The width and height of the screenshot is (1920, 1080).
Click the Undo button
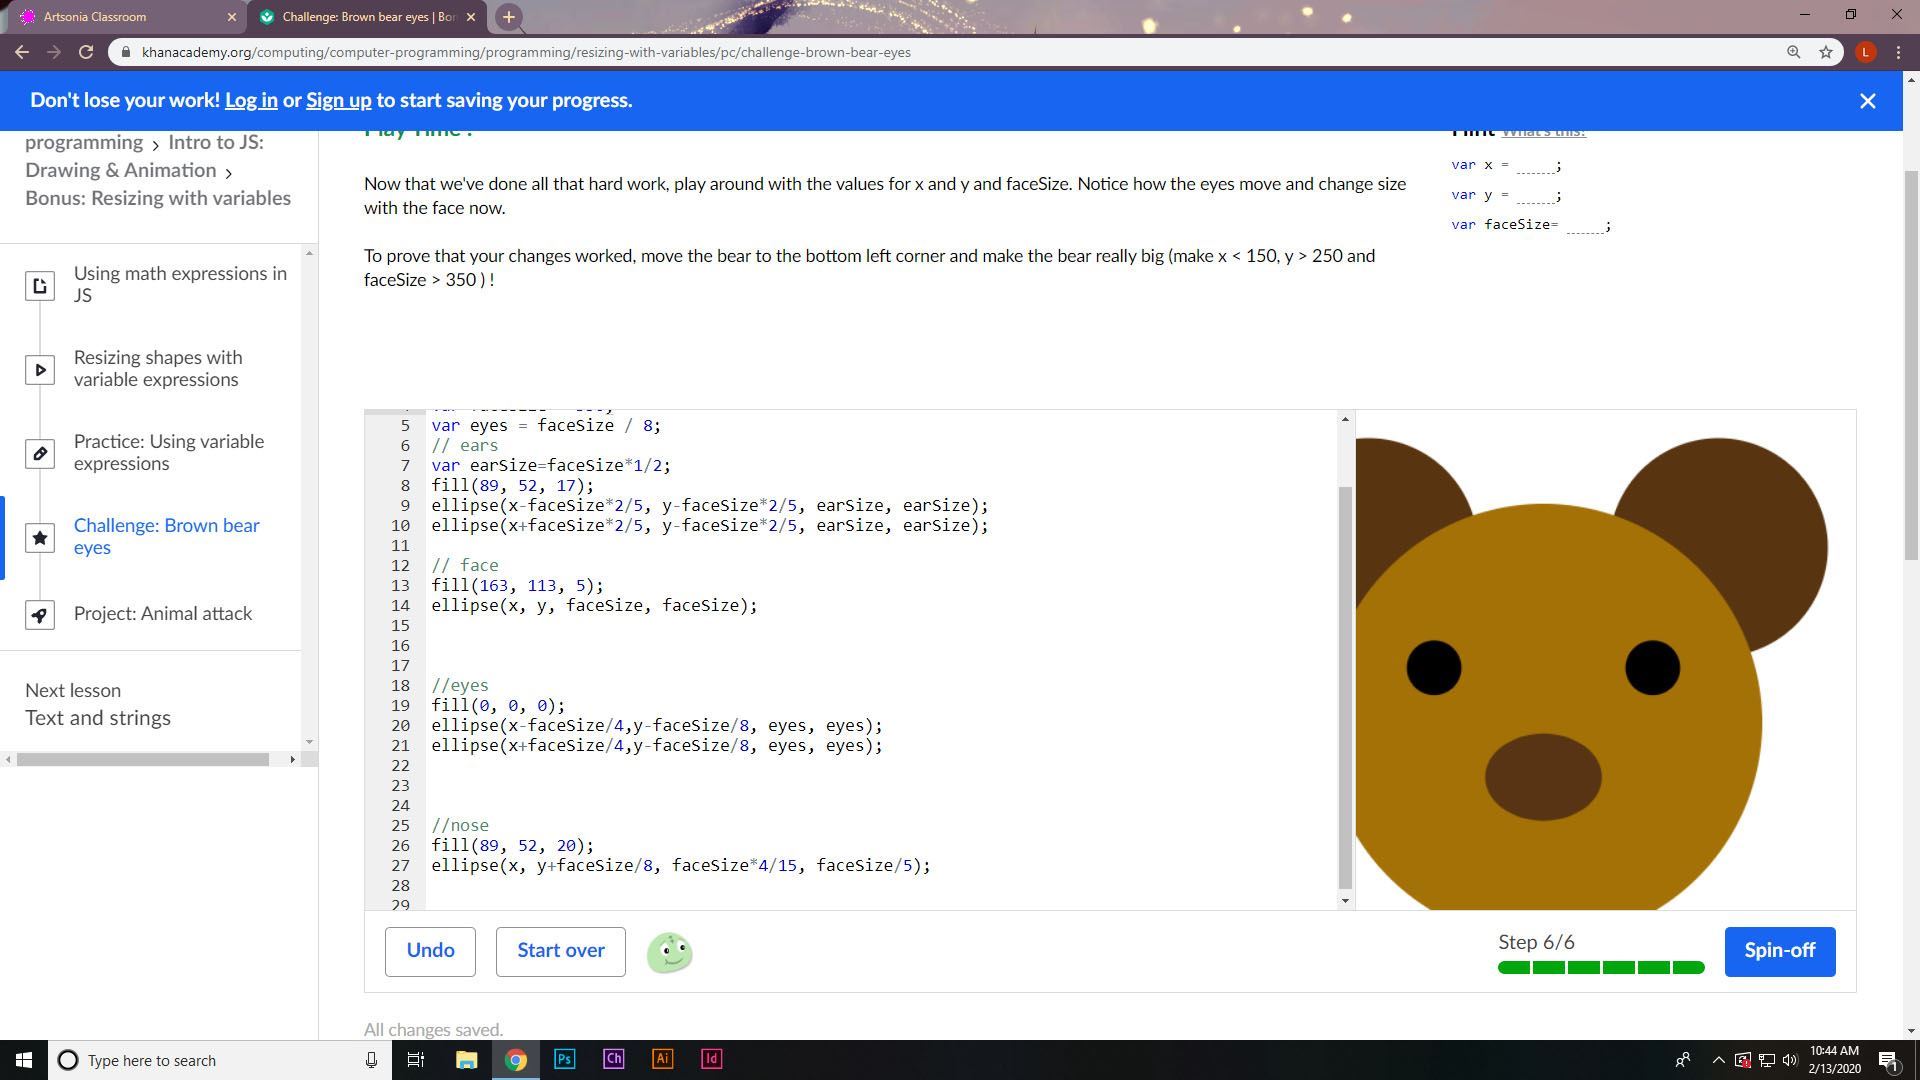click(430, 951)
